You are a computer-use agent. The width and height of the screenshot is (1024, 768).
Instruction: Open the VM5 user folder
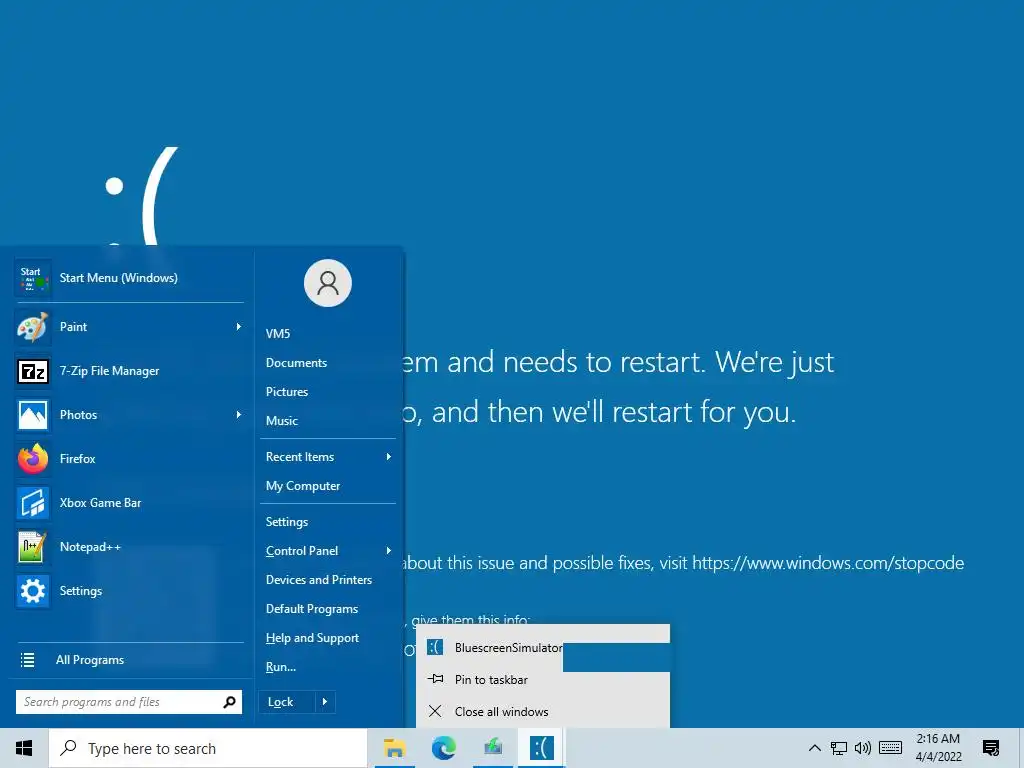[x=278, y=334]
